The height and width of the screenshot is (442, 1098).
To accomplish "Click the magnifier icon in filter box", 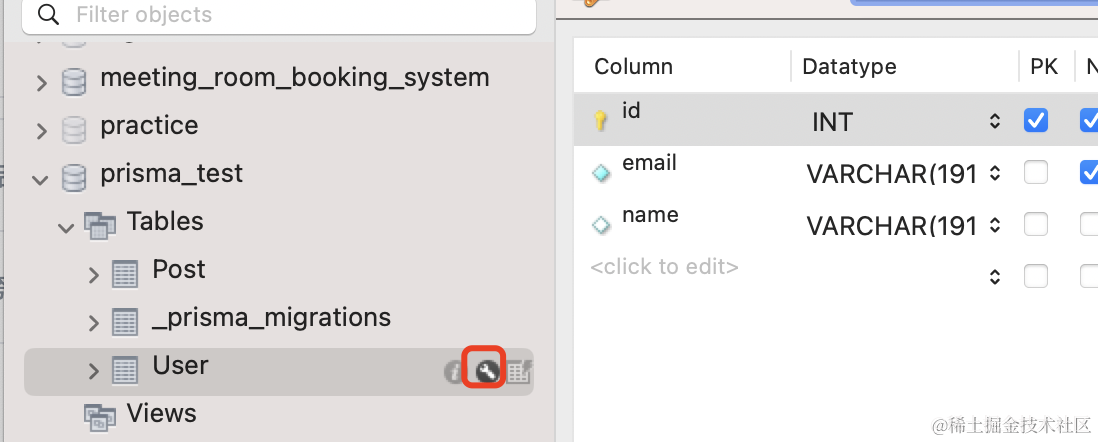I will coord(48,15).
